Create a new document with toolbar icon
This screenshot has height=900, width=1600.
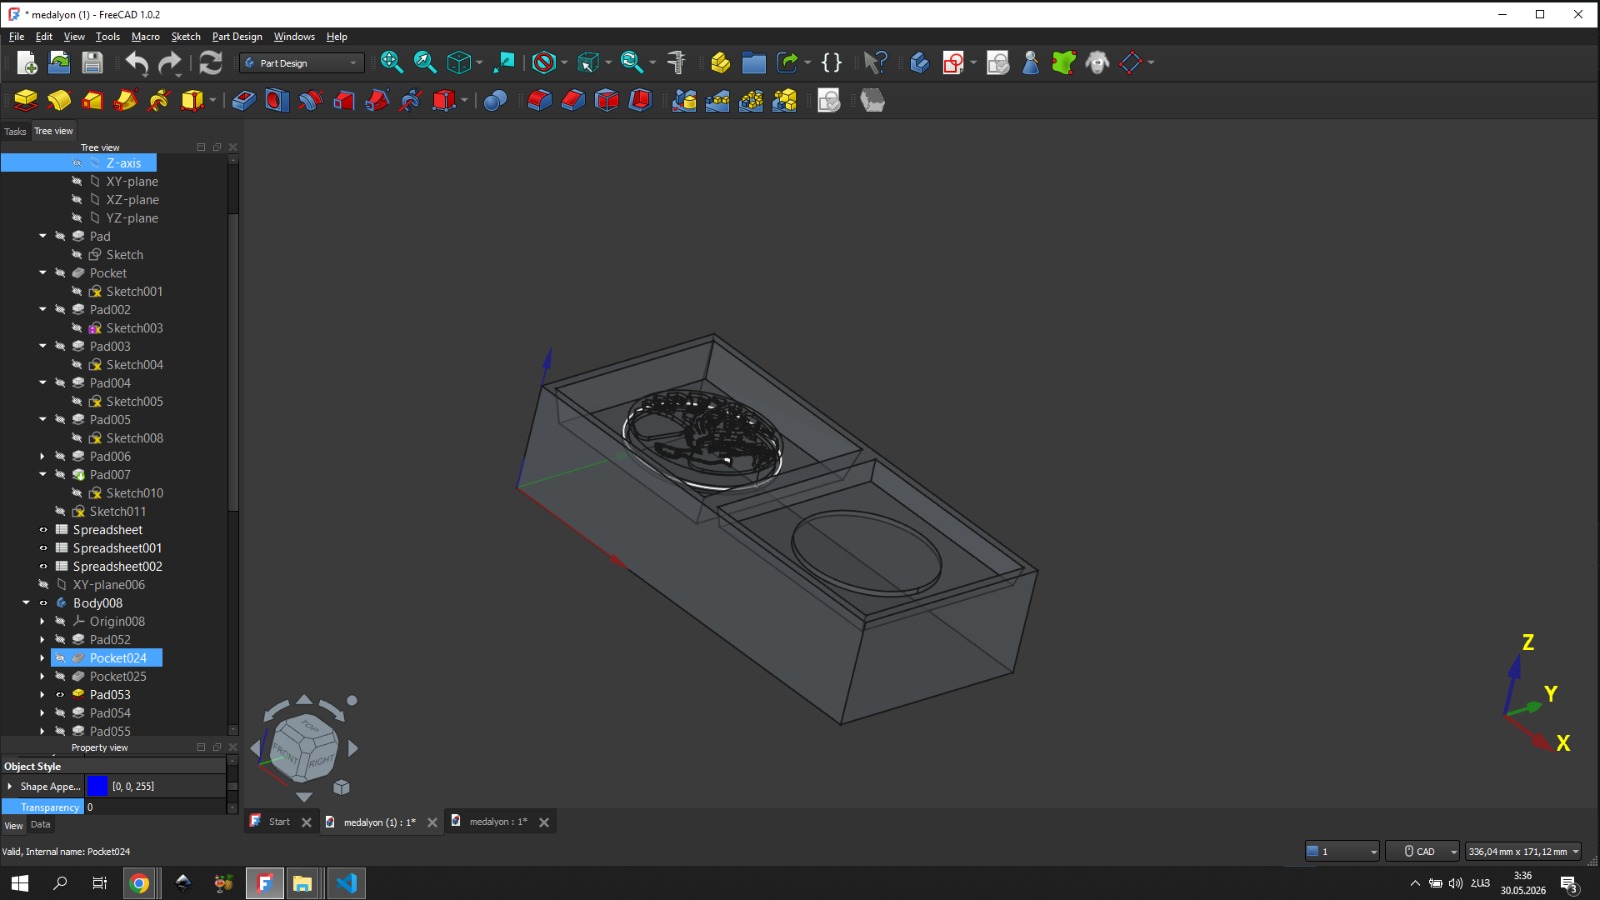pyautogui.click(x=27, y=63)
